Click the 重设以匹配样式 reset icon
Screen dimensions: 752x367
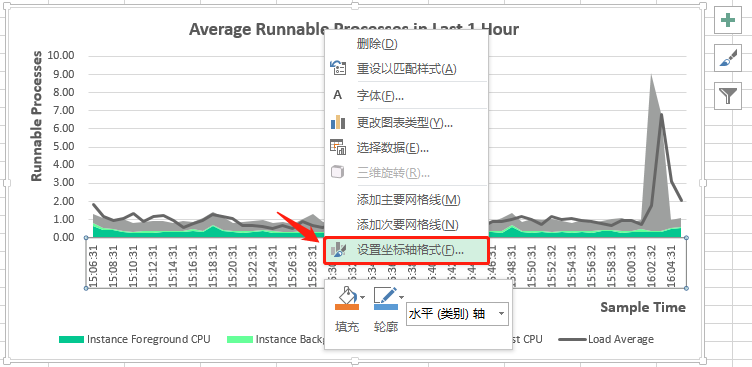pyautogui.click(x=338, y=69)
